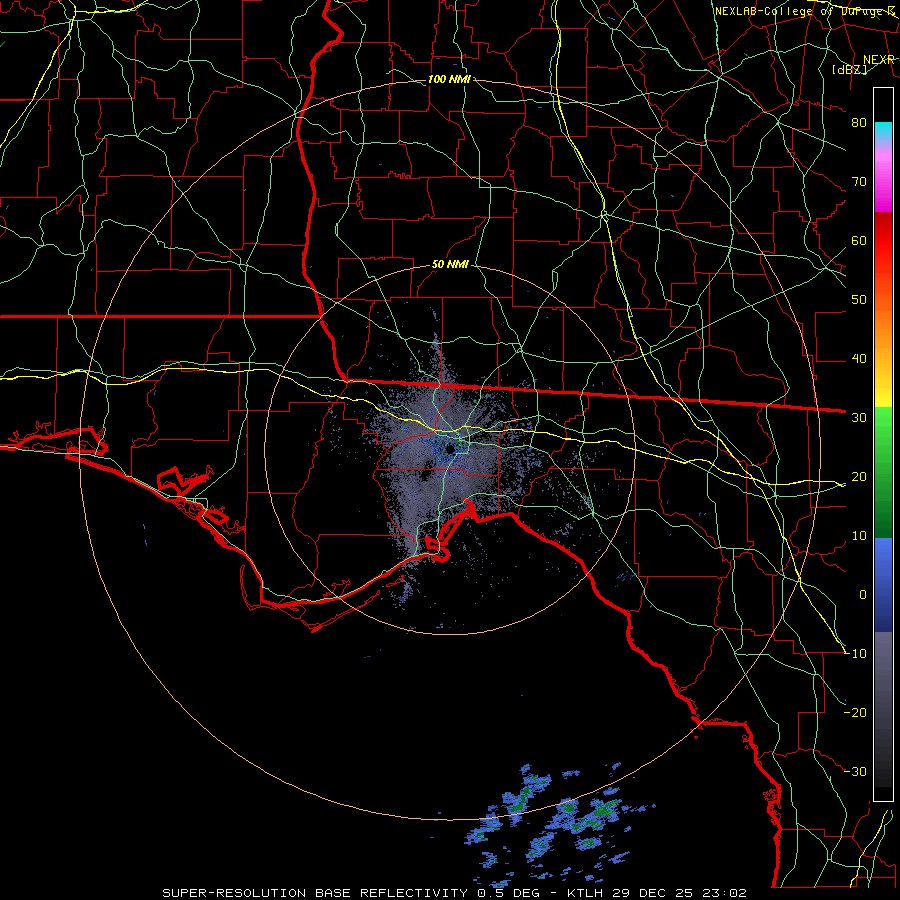Screen dimensions: 900x900
Task: Click the red band of the reflectivity colorbar
Action: (x=883, y=241)
